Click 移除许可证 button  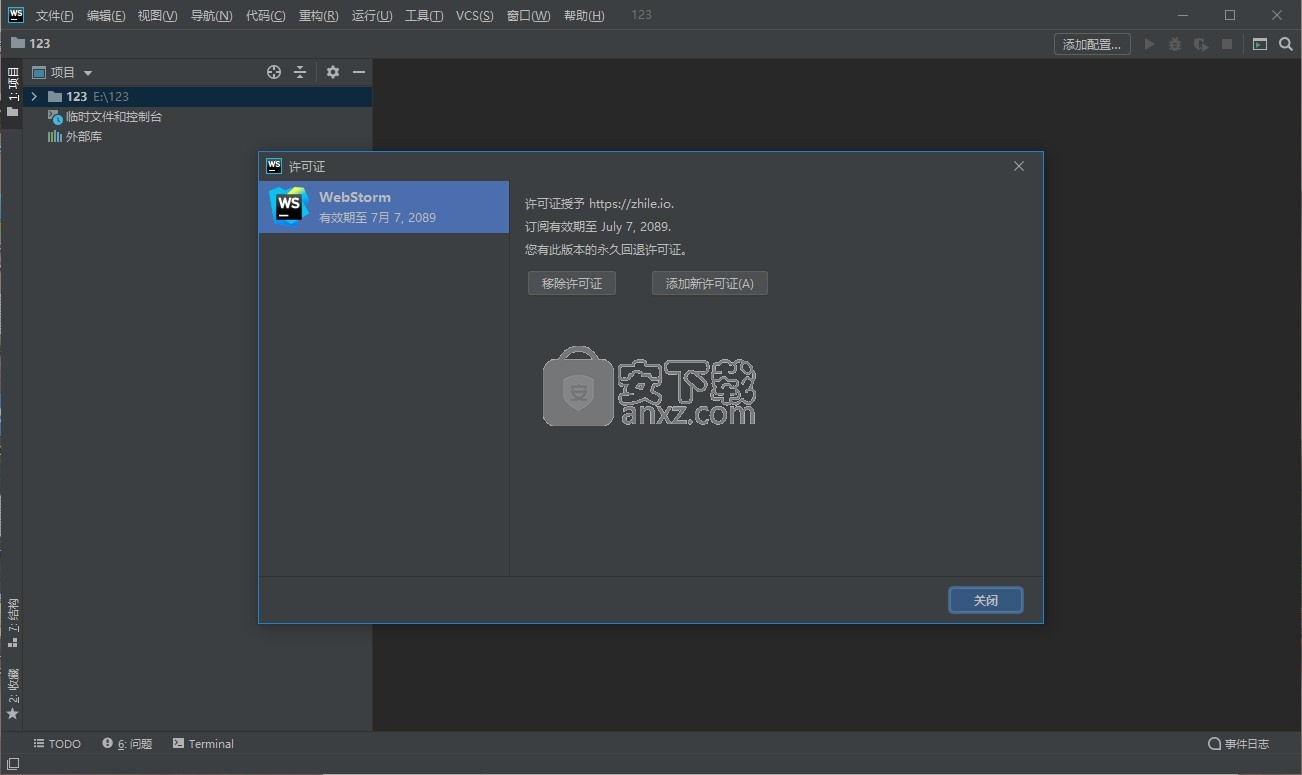coord(572,283)
